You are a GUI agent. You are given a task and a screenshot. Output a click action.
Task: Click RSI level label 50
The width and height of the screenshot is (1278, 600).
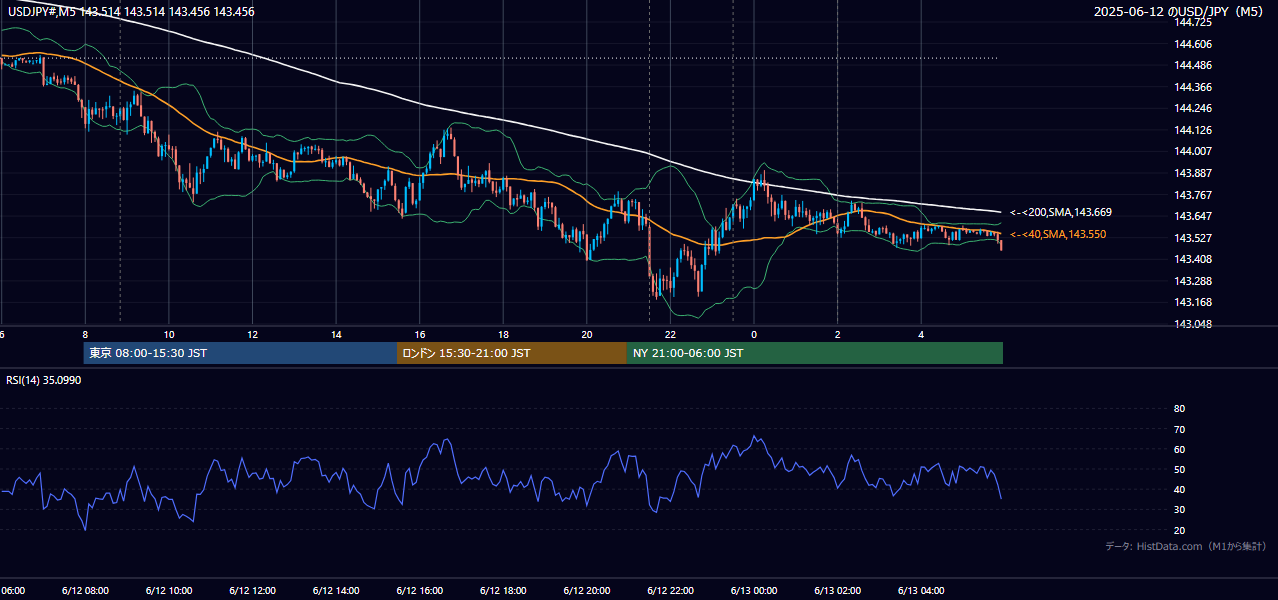click(1179, 469)
